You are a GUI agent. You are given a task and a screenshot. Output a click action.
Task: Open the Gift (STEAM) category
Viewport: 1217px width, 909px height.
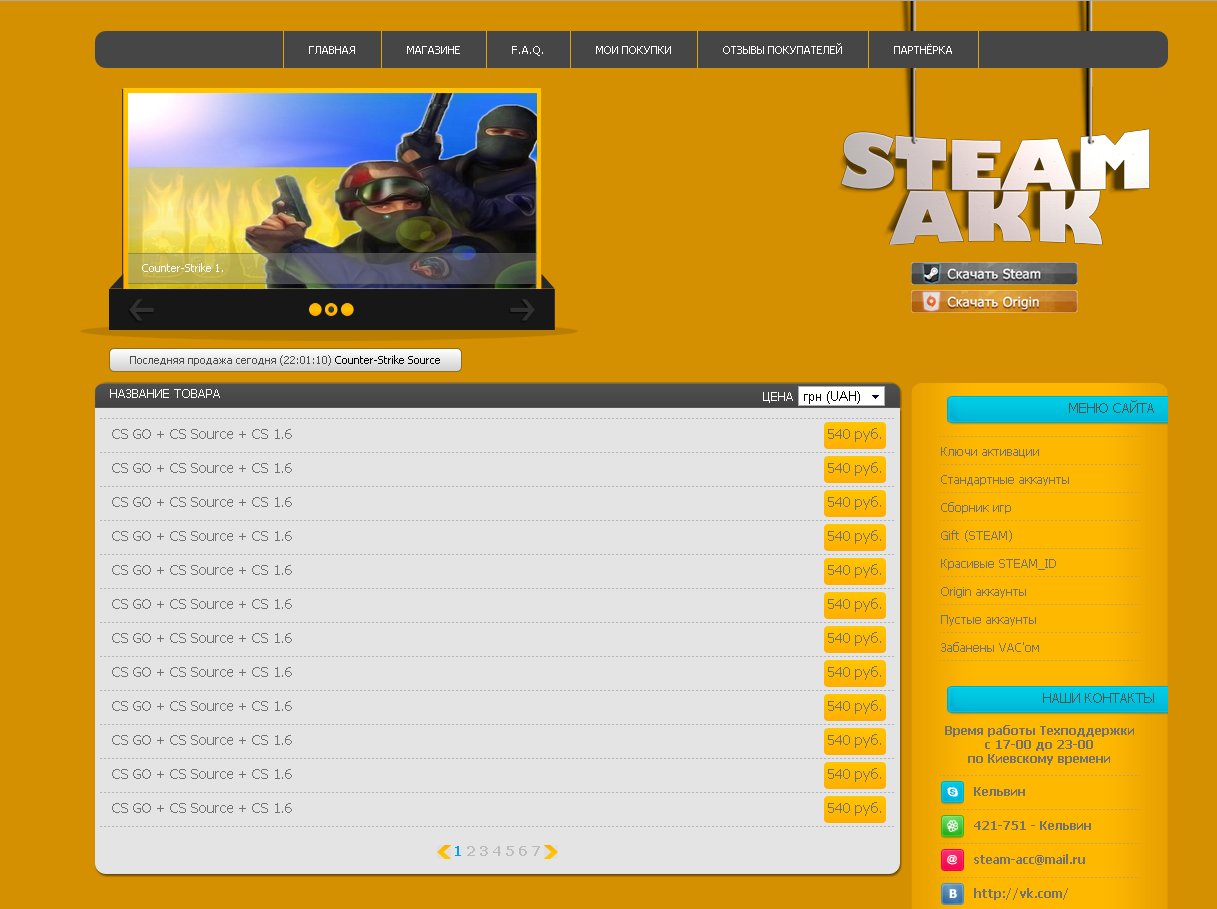[x=976, y=536]
